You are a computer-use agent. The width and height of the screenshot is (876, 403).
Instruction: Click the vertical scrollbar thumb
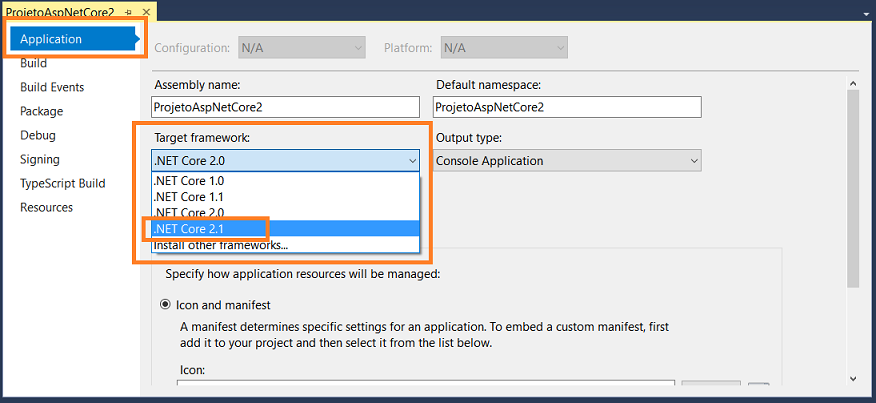(x=853, y=189)
